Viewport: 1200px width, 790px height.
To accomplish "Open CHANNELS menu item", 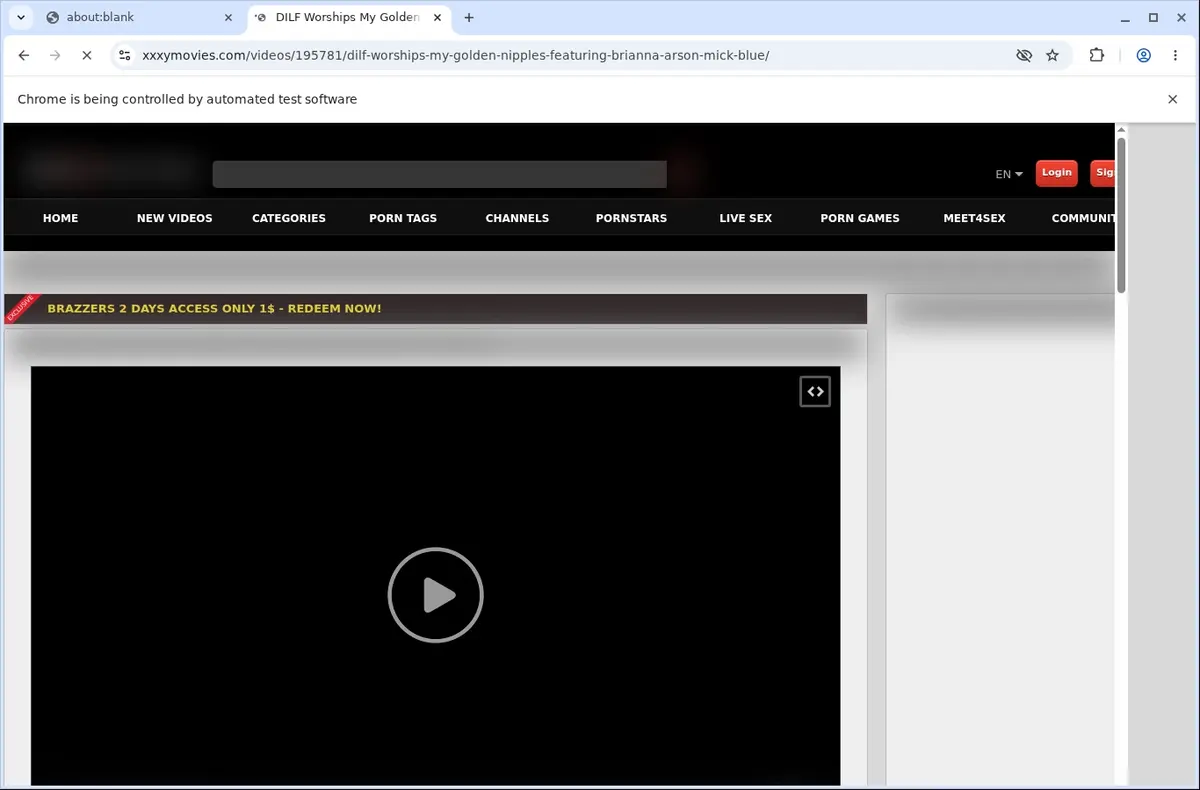I will (517, 218).
